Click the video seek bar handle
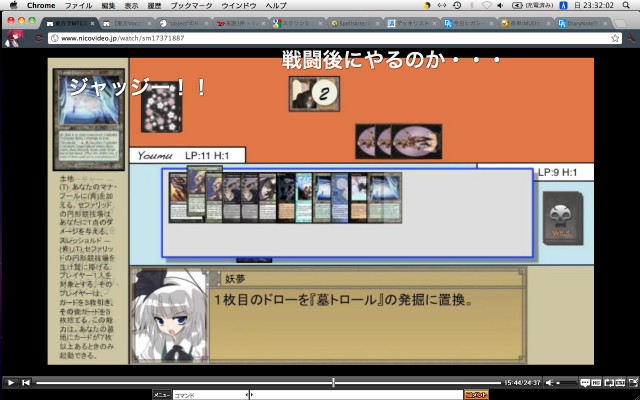This screenshot has width=640, height=400. pyautogui.click(x=333, y=382)
